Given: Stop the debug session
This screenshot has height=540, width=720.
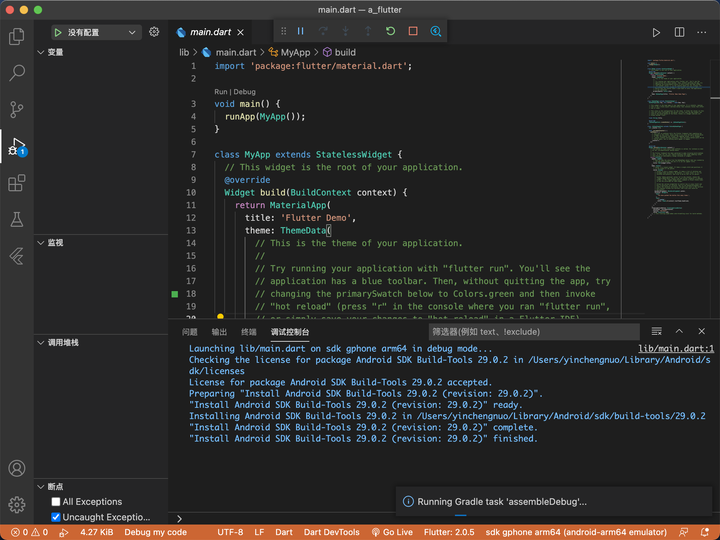Looking at the screenshot, I should coord(413,31).
